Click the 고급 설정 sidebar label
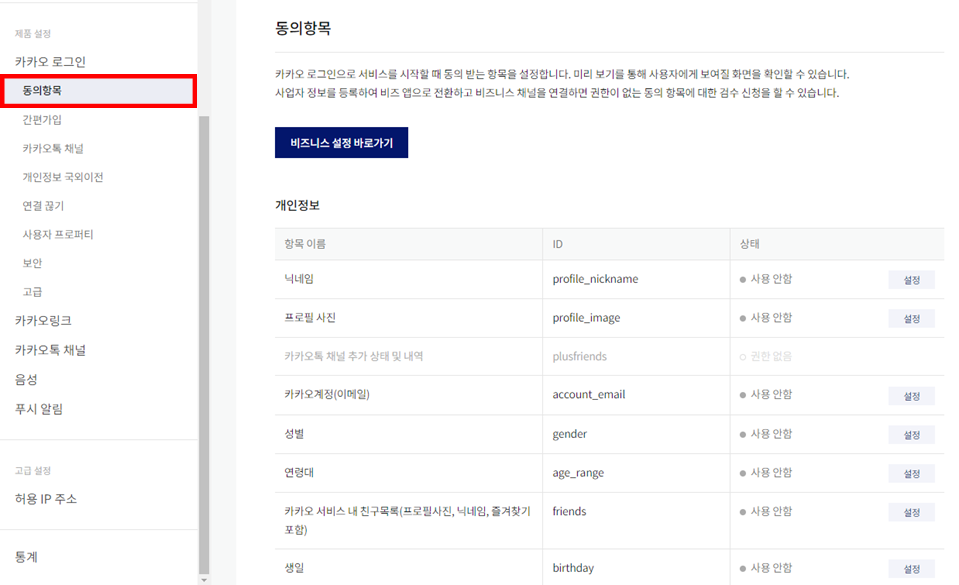The image size is (959, 585). (33, 471)
